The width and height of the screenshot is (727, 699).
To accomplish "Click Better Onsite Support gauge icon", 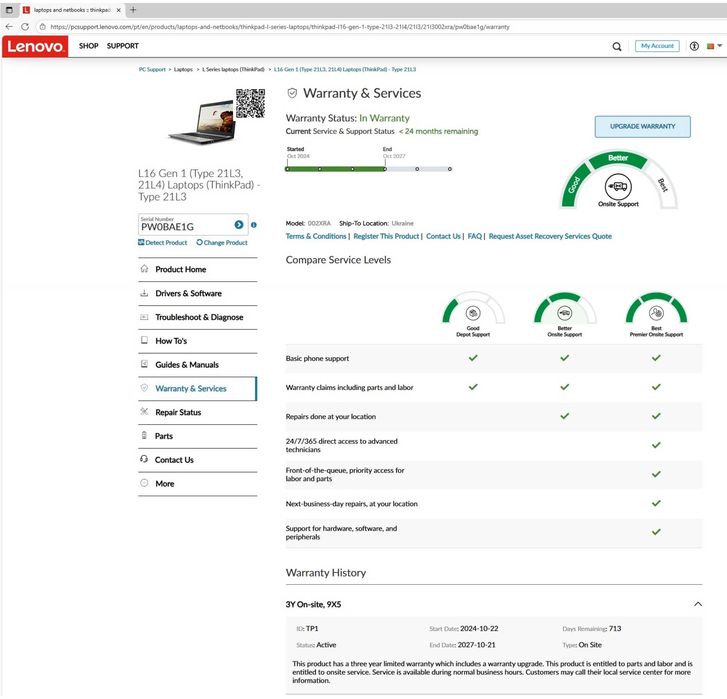I will pos(564,313).
